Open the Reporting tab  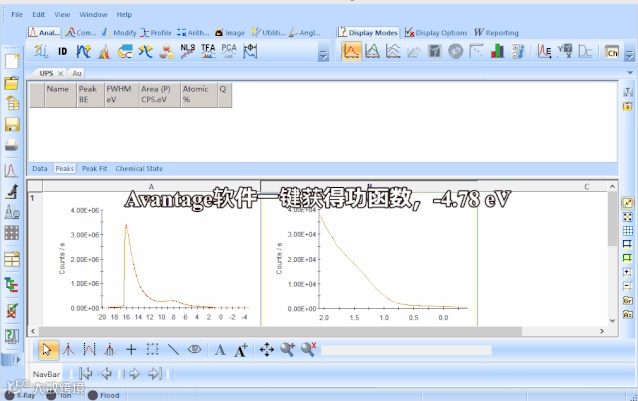point(496,33)
